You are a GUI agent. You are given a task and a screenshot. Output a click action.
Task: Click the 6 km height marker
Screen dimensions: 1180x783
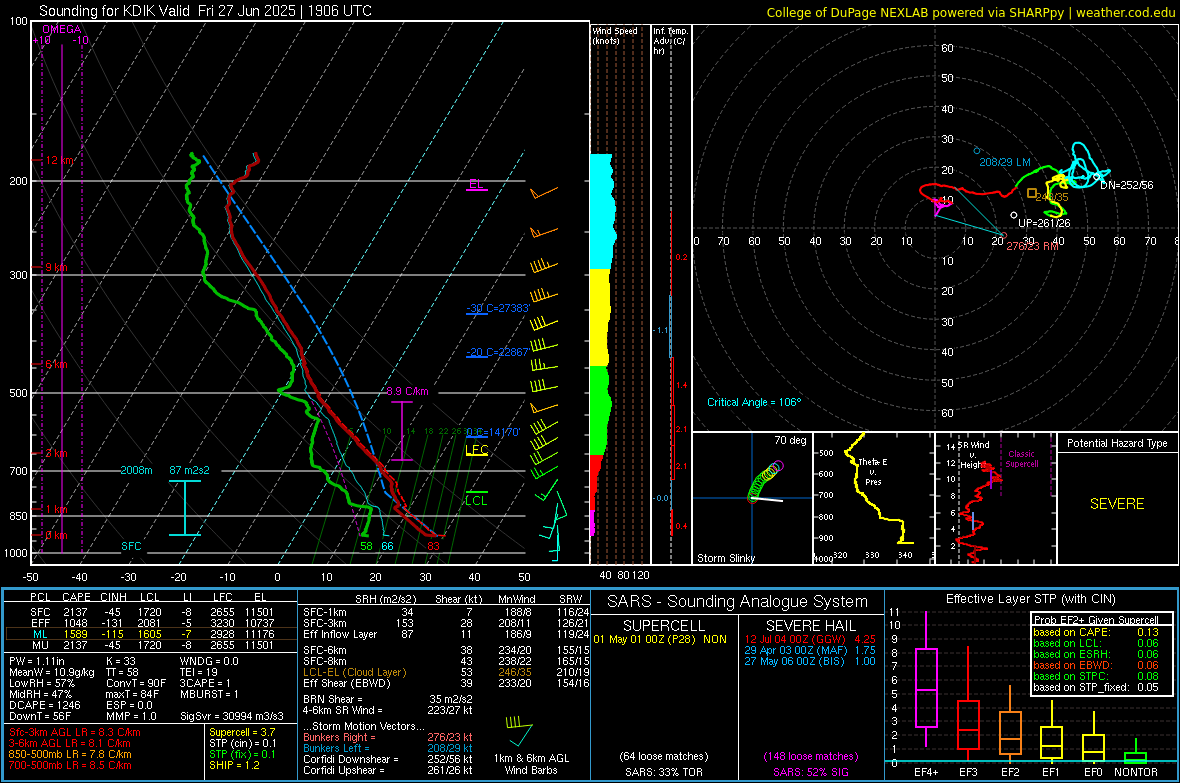(56, 364)
